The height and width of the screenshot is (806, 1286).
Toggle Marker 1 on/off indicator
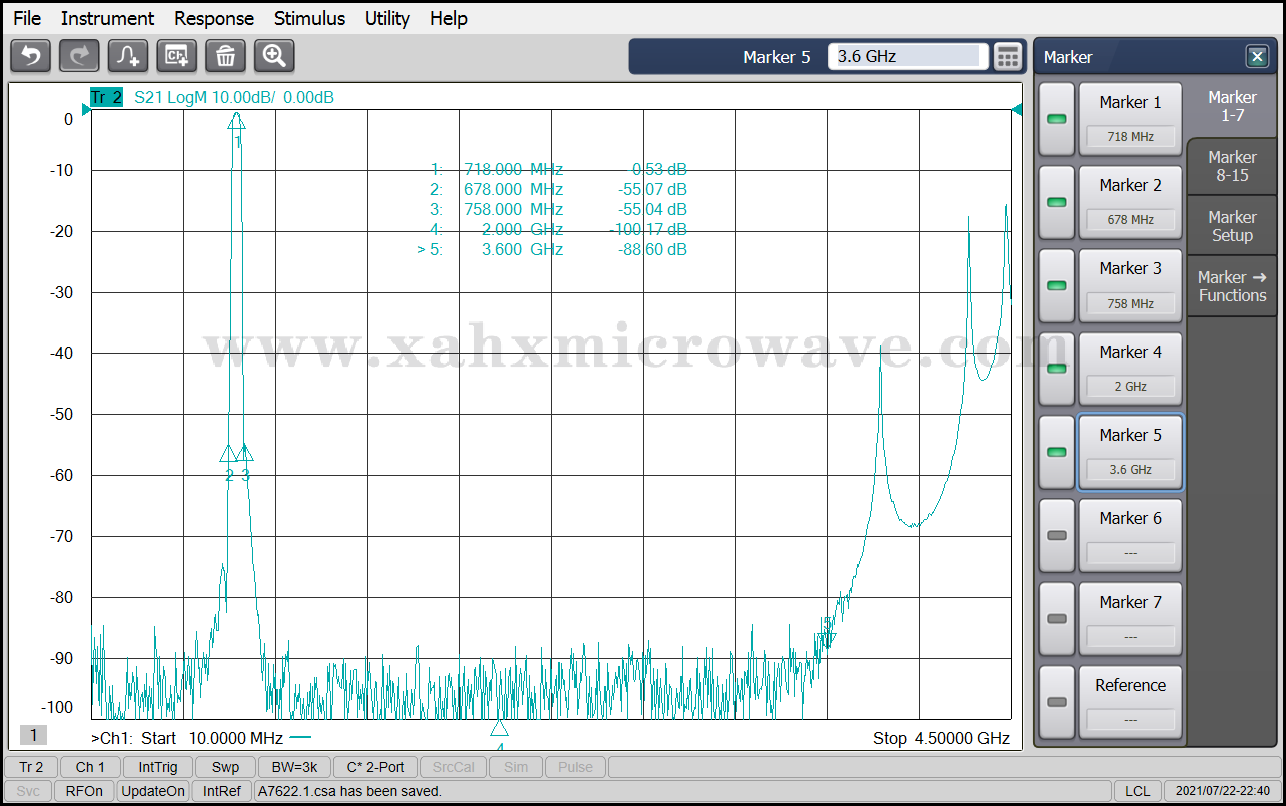[1056, 119]
